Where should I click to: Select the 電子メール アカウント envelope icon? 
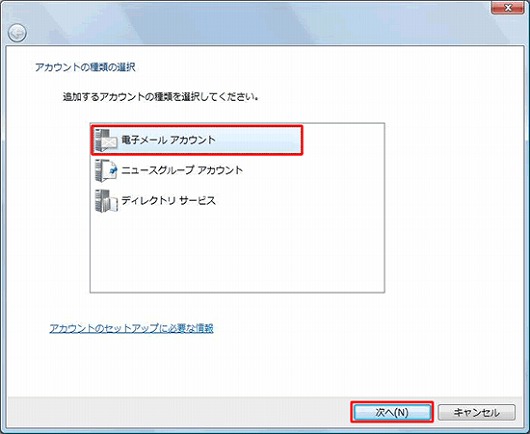click(x=106, y=140)
